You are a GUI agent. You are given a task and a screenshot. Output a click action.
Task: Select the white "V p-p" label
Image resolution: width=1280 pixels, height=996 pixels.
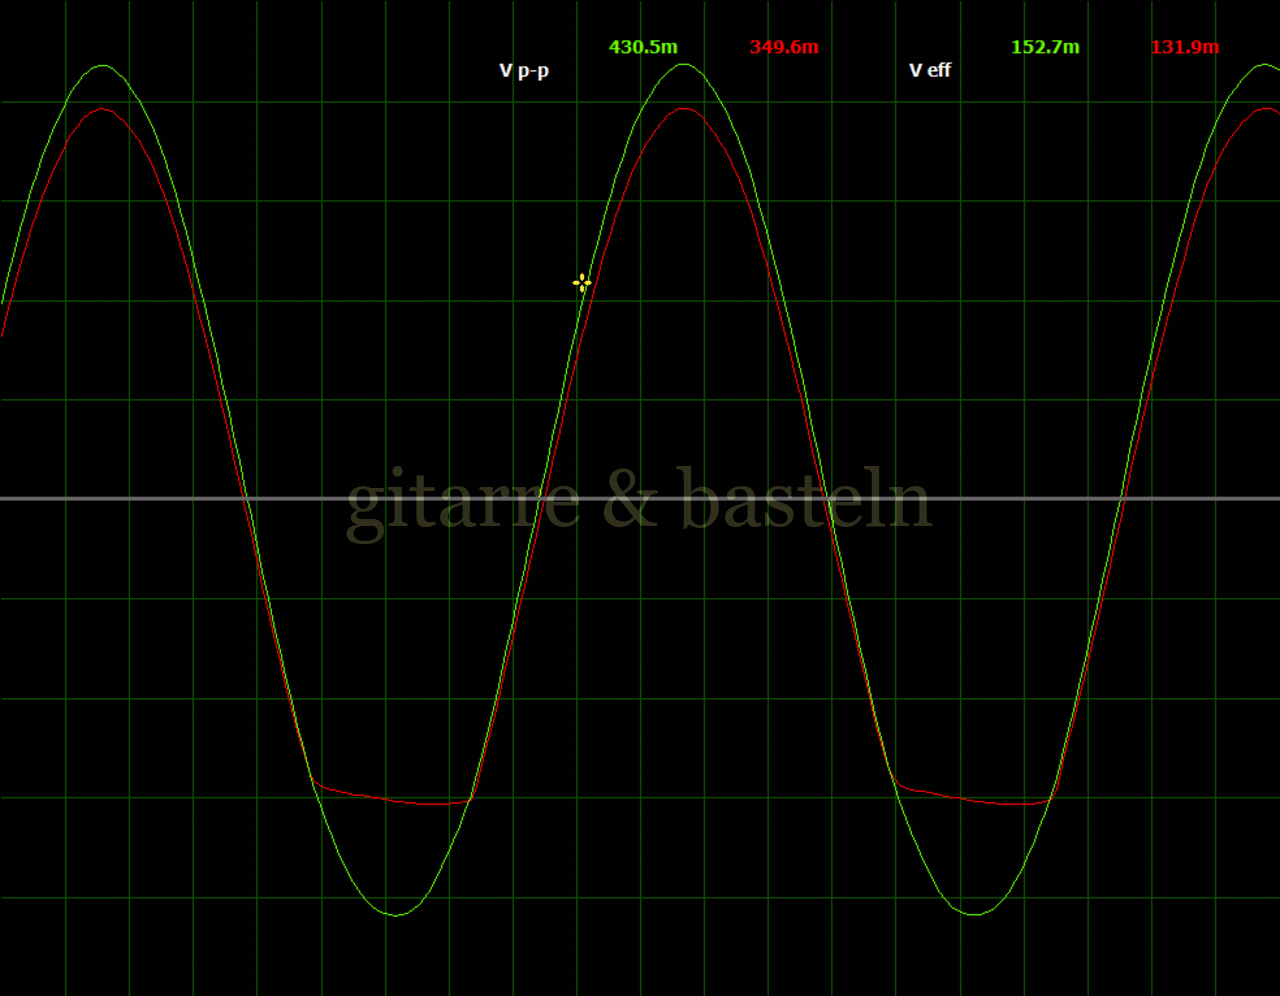click(524, 70)
